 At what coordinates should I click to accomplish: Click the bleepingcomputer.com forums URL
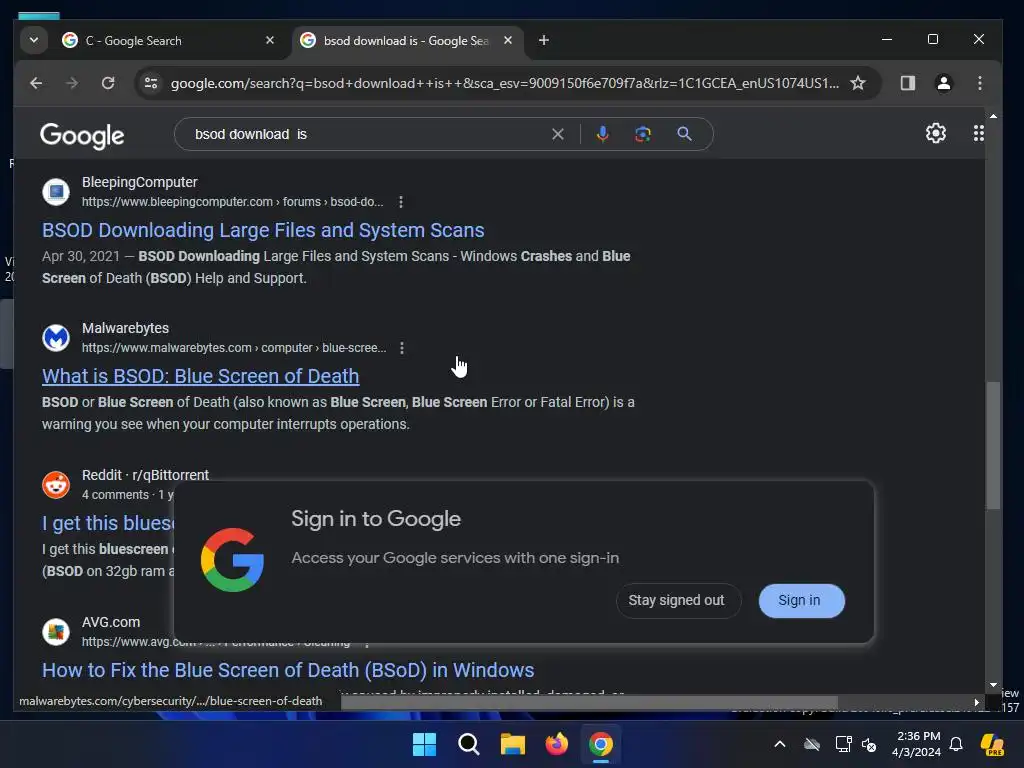232,202
